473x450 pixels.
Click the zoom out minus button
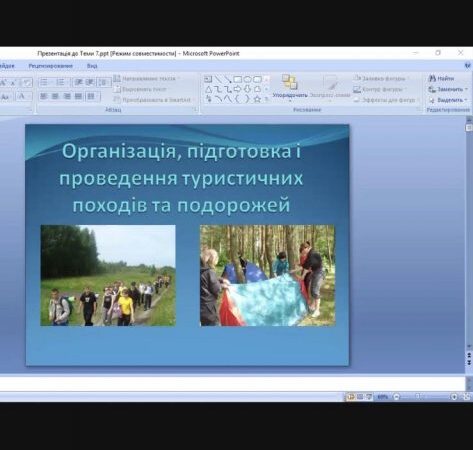[396, 397]
